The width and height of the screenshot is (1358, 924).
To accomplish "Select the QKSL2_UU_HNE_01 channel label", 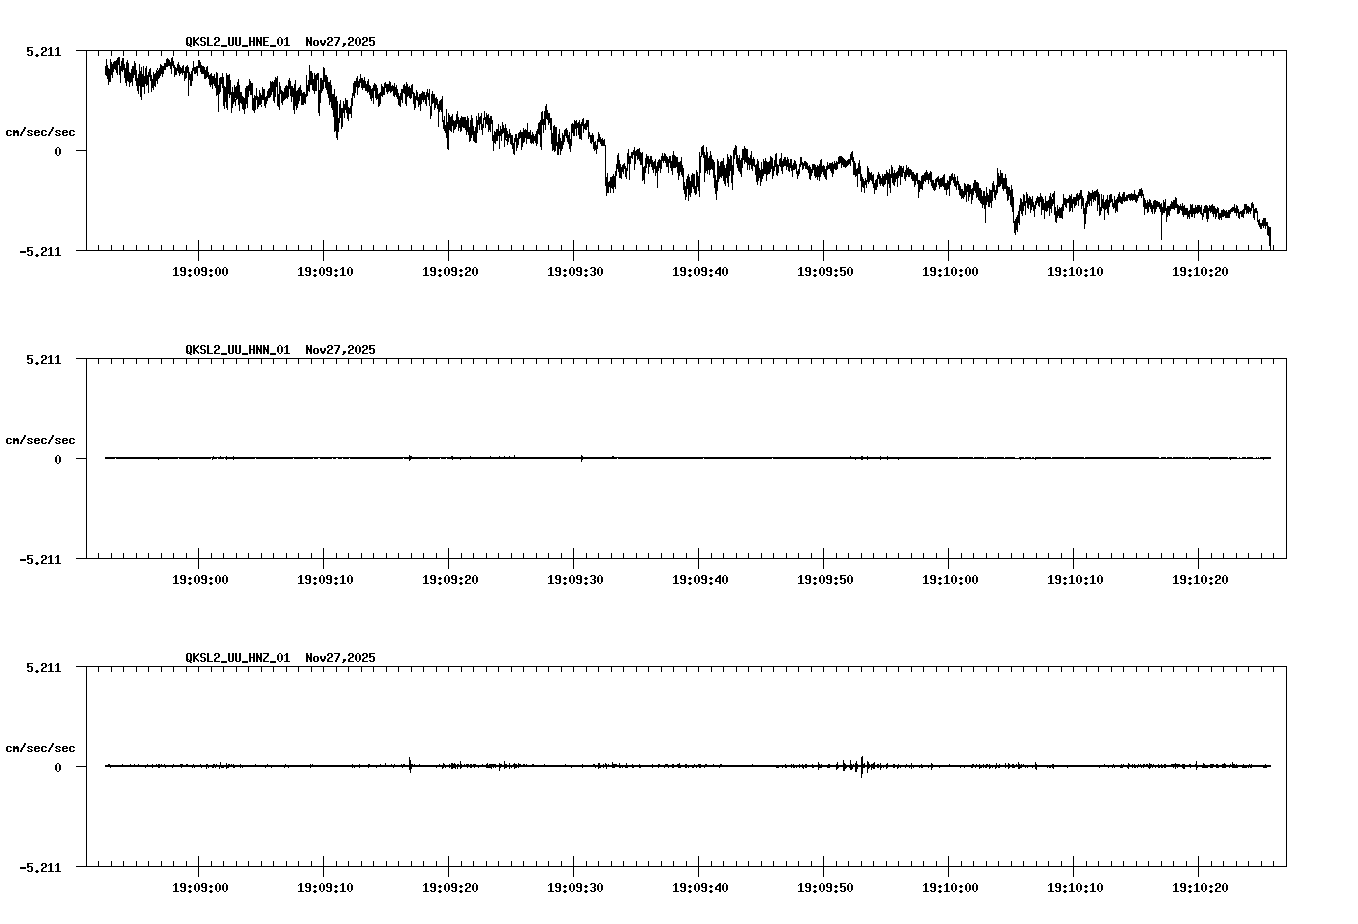I will click(236, 43).
